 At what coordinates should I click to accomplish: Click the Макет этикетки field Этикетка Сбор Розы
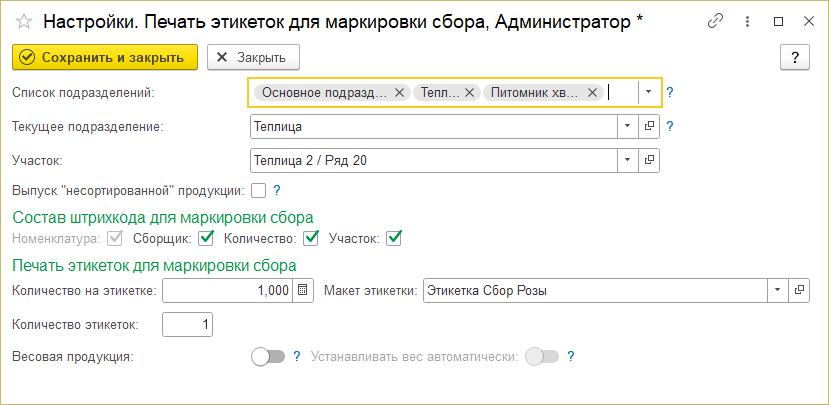click(595, 290)
